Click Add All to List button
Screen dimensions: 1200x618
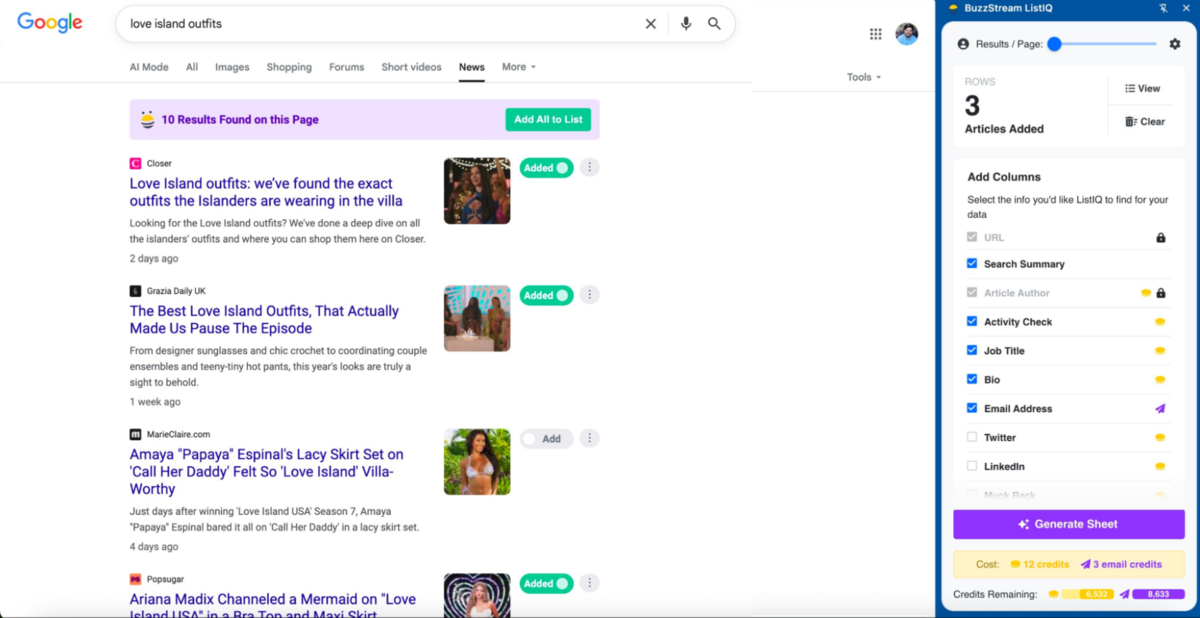coord(548,120)
